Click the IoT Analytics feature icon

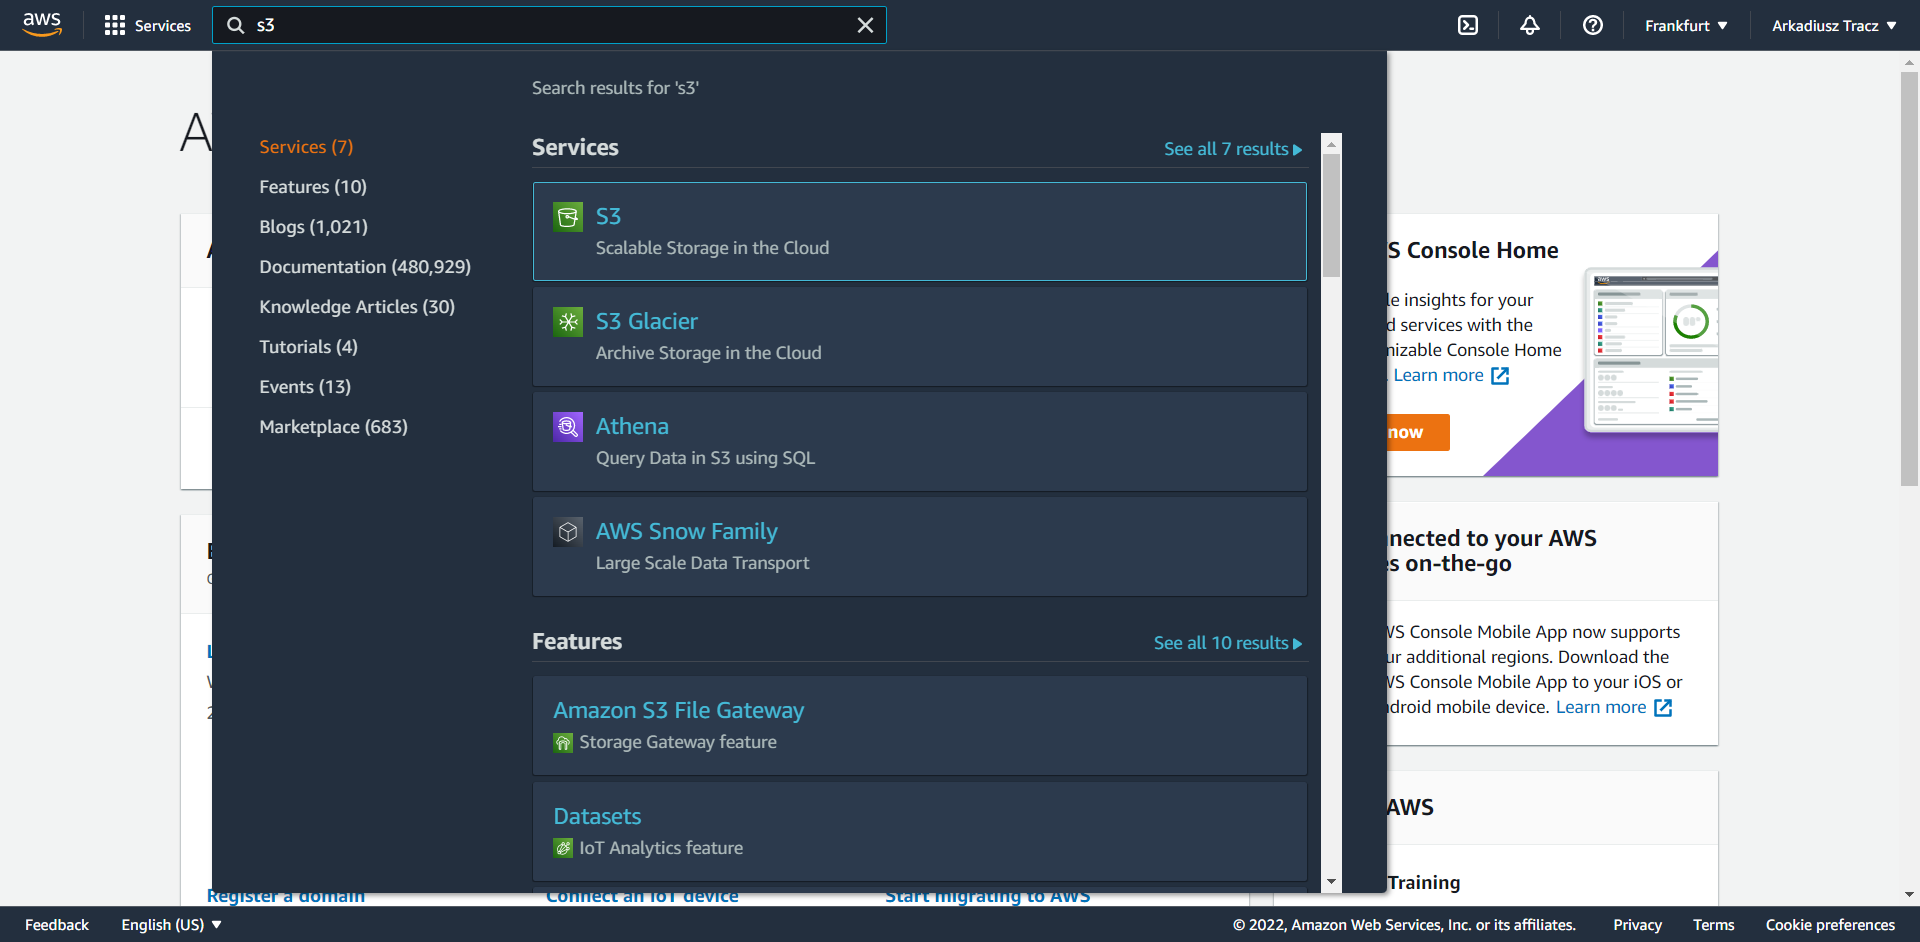point(563,848)
